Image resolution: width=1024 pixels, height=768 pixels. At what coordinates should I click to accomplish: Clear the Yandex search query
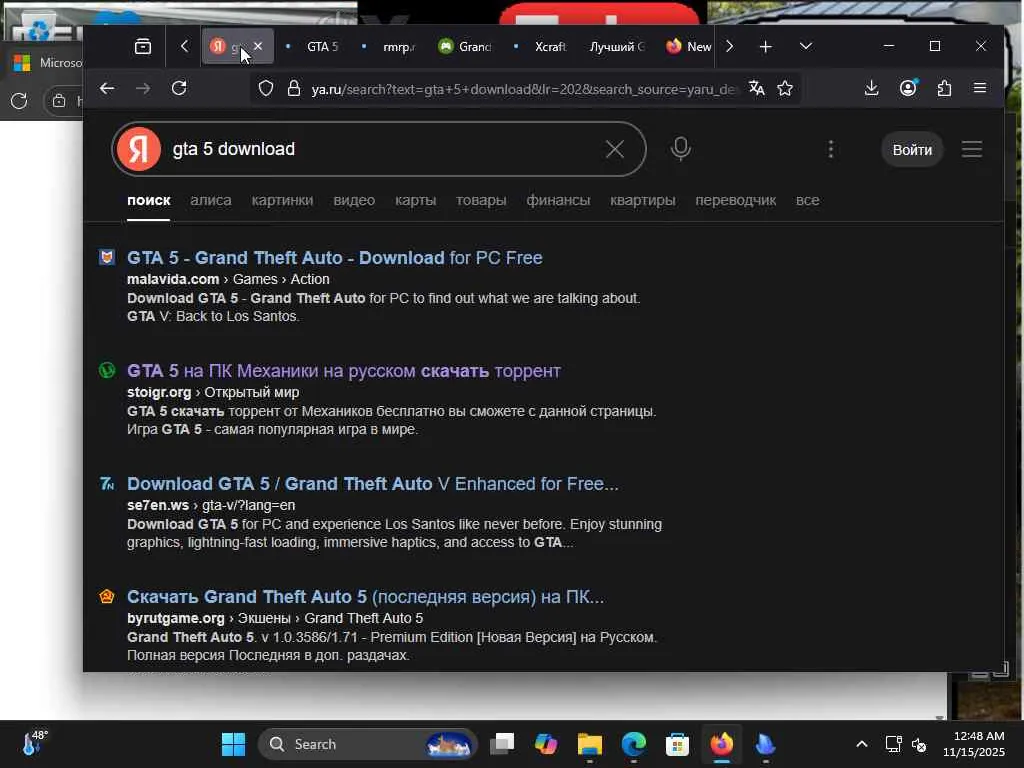click(615, 149)
